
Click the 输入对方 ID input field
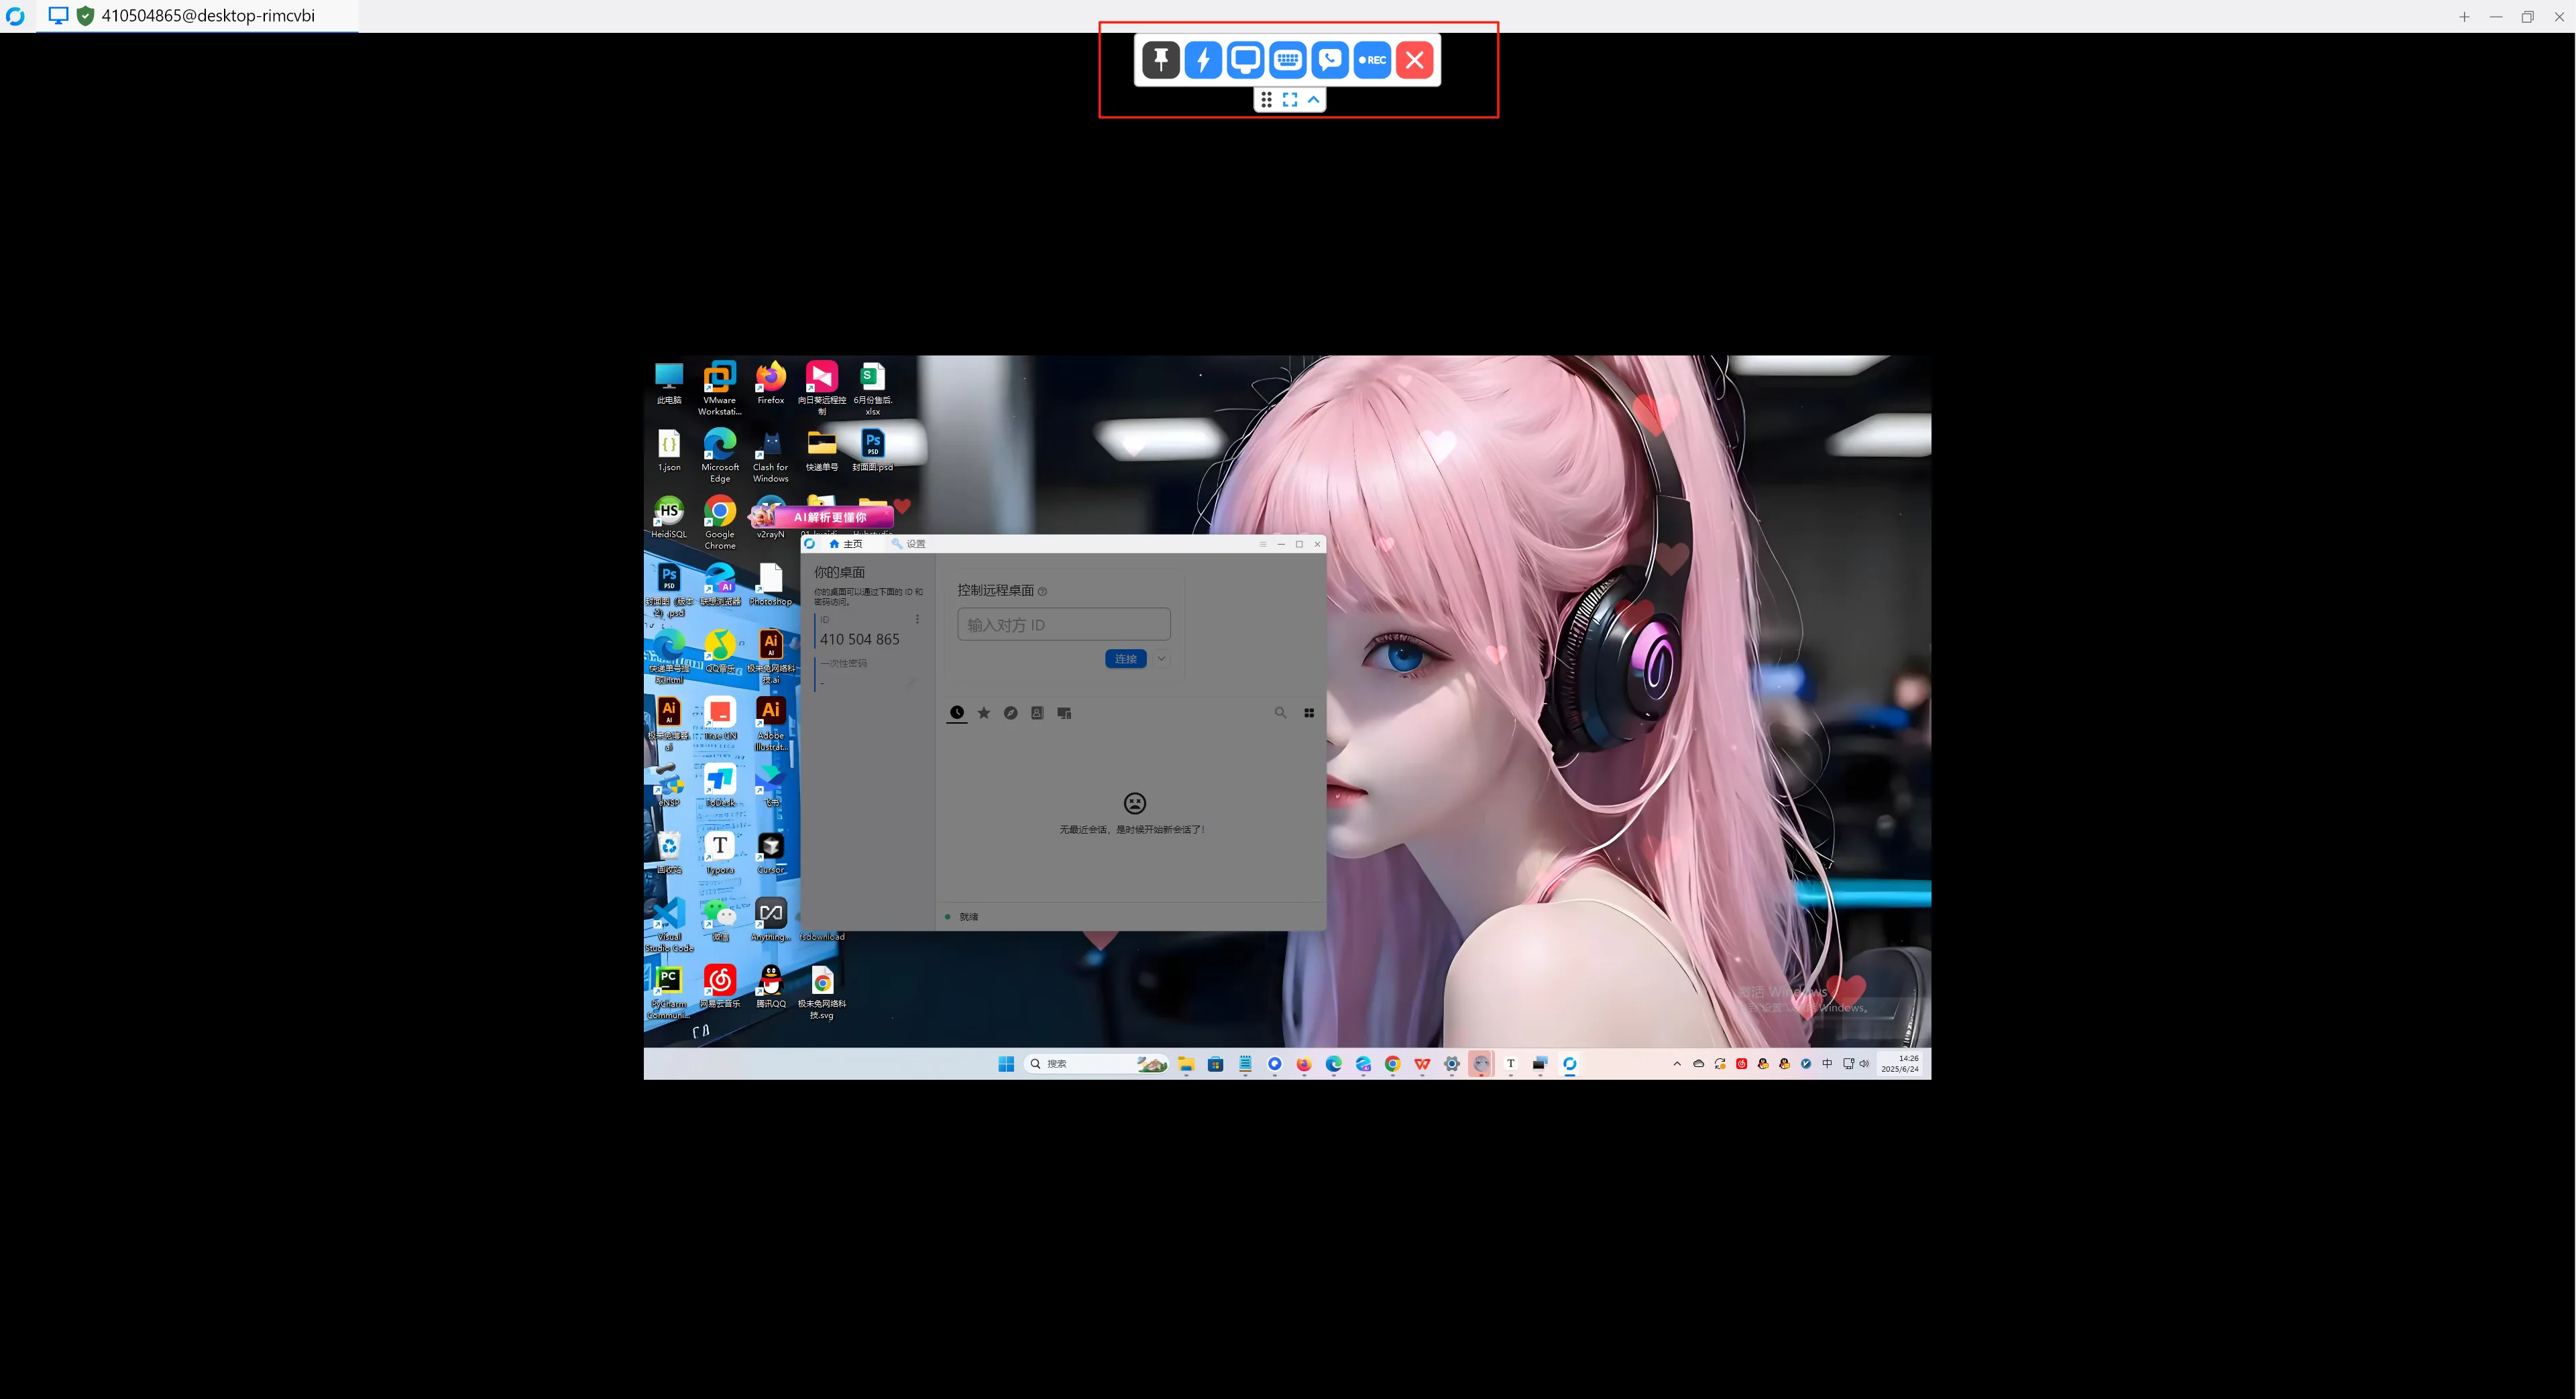click(1063, 624)
